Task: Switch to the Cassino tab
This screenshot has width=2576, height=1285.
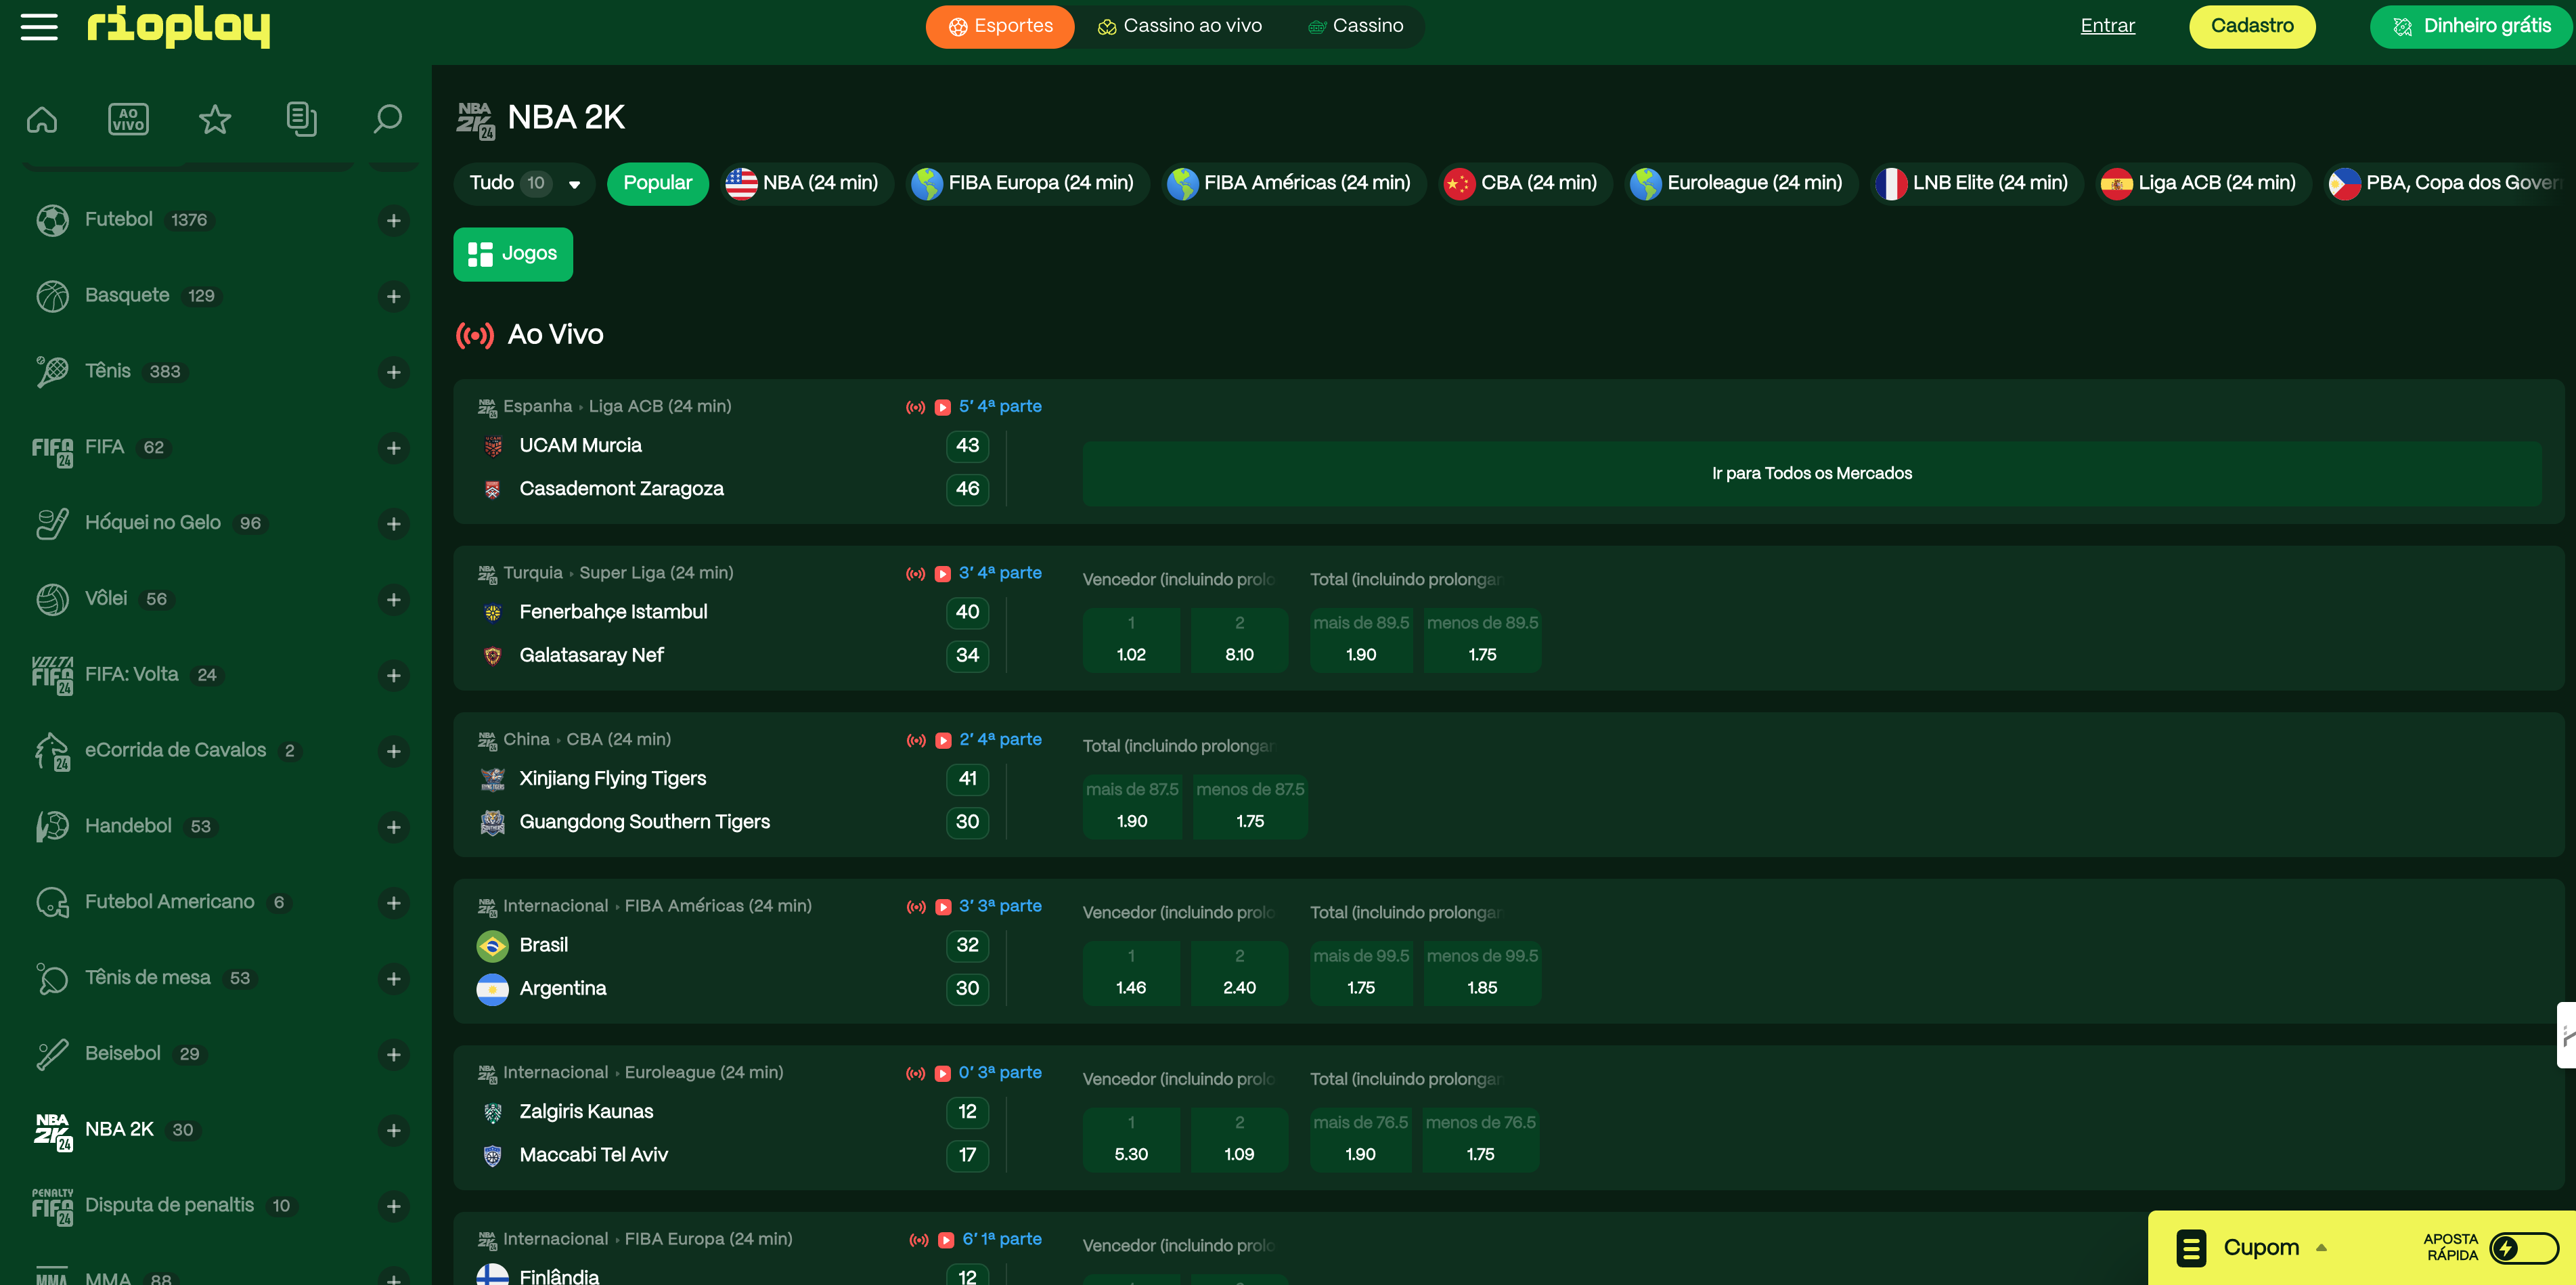Action: [x=1356, y=26]
